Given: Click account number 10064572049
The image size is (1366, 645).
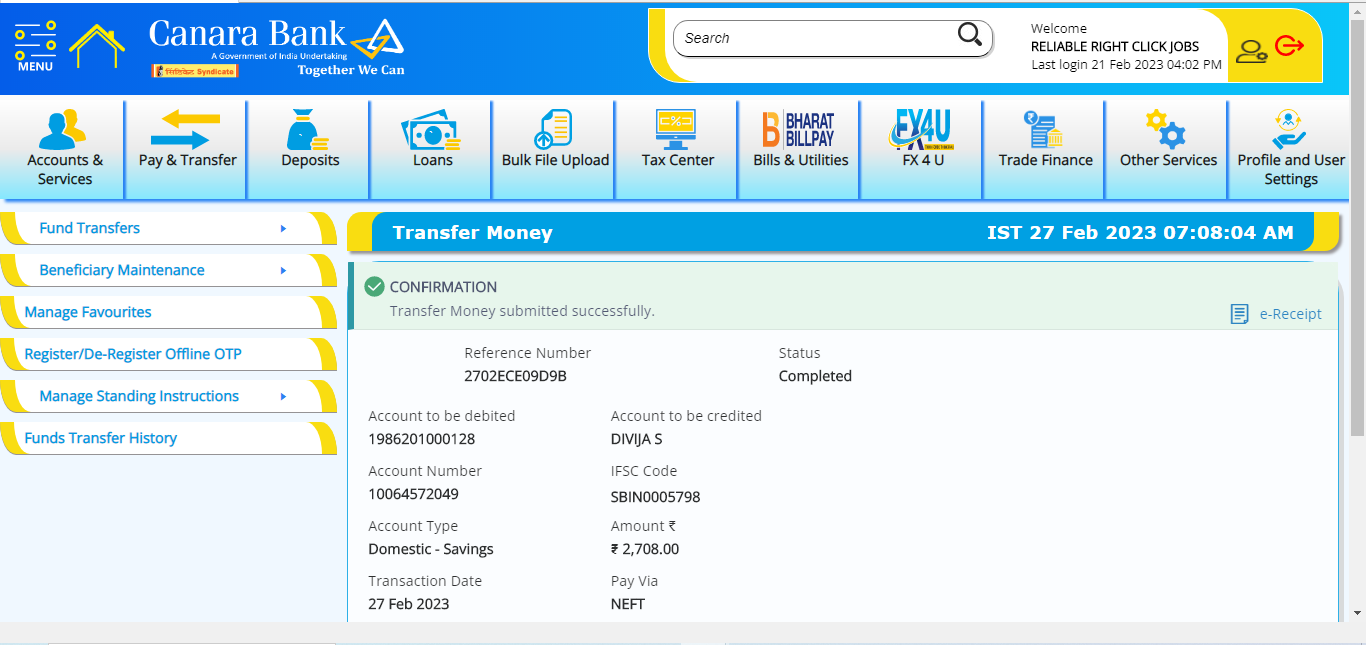Looking at the screenshot, I should pos(413,494).
